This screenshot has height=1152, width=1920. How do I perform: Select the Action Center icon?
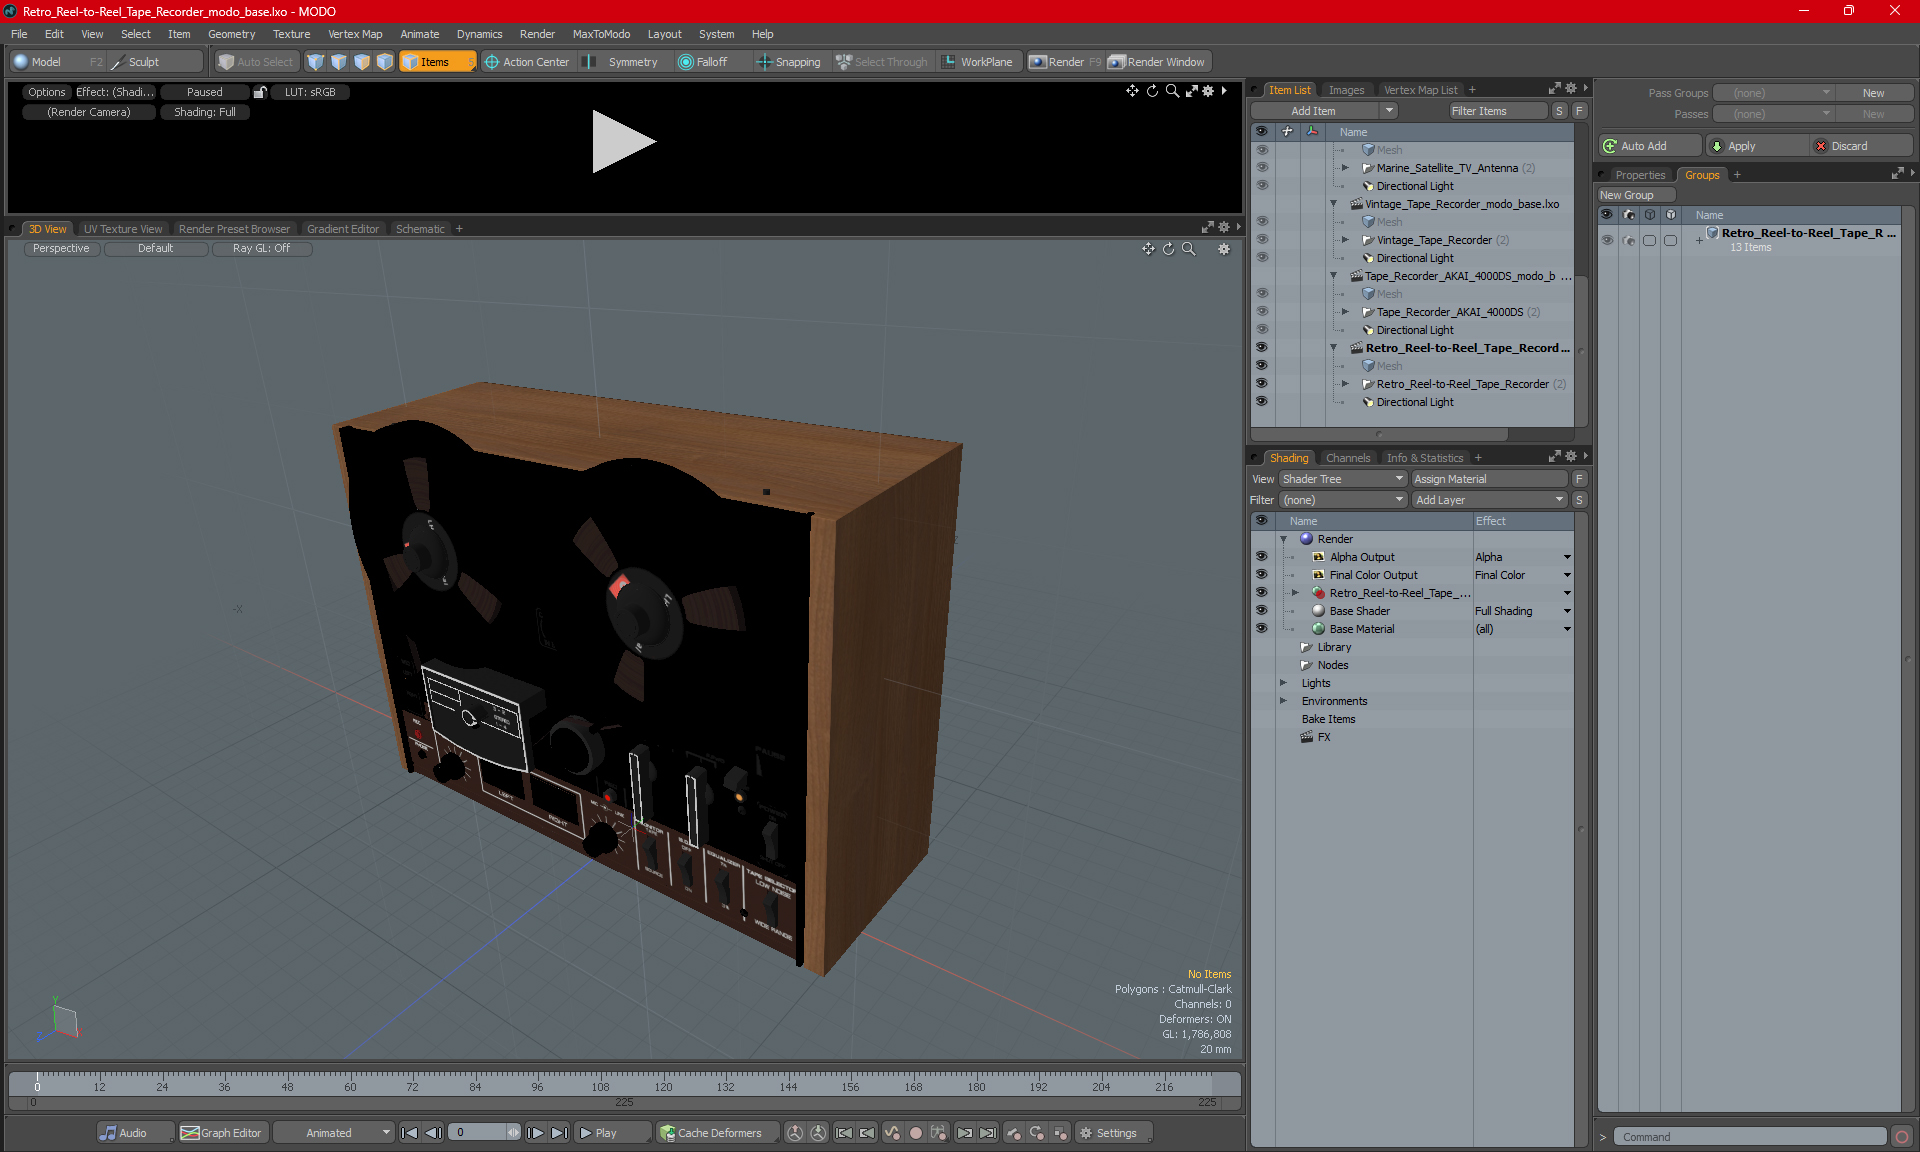click(492, 62)
